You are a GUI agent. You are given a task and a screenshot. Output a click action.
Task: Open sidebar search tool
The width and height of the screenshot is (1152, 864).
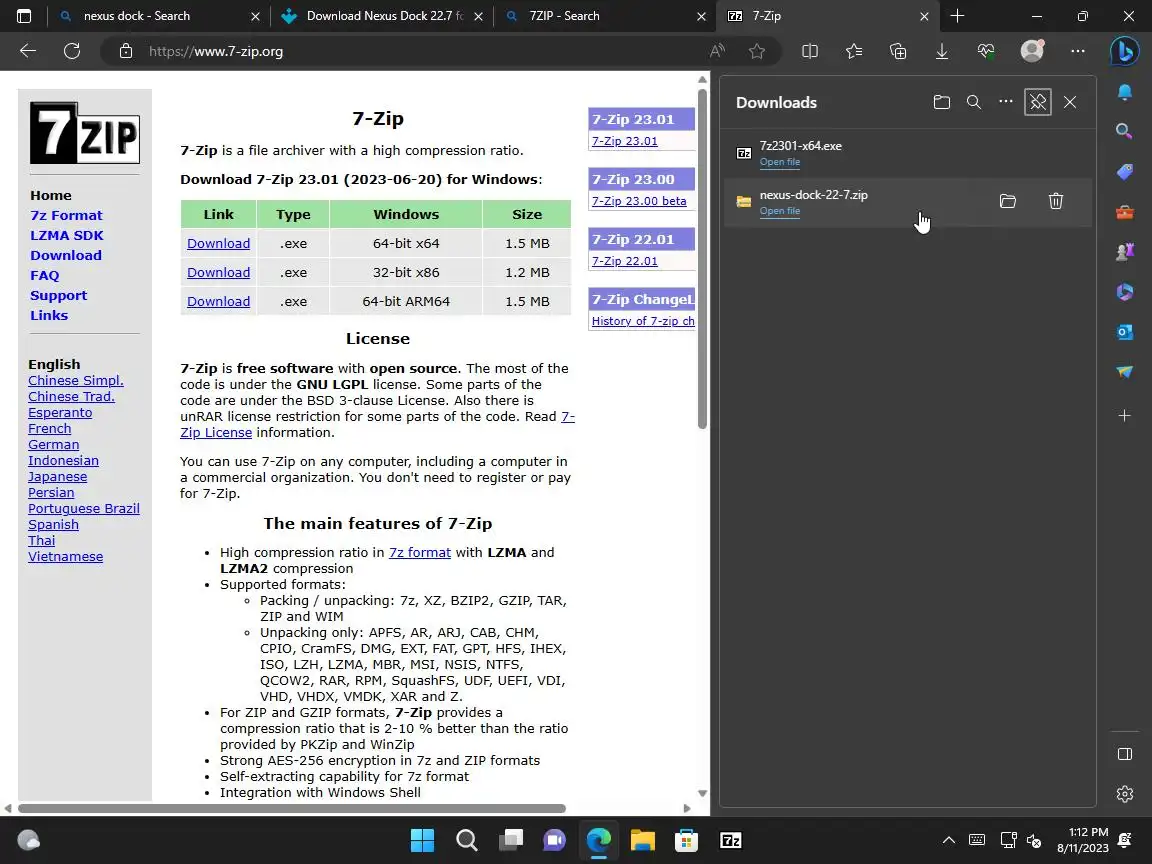(x=1124, y=132)
